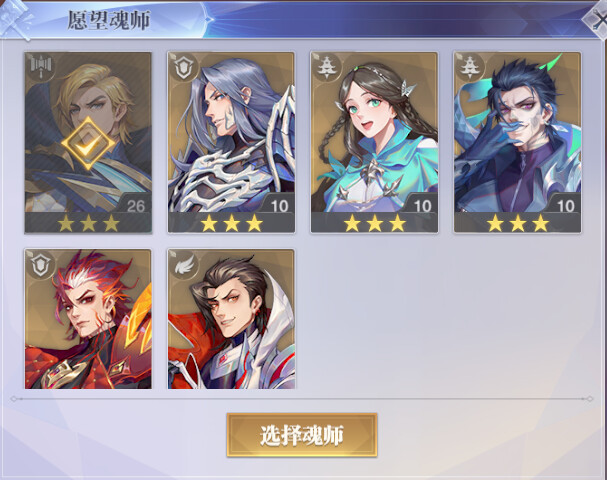Image resolution: width=607 pixels, height=480 pixels.
Task: Click the 选择魂师 confirm button
Action: tap(302, 435)
